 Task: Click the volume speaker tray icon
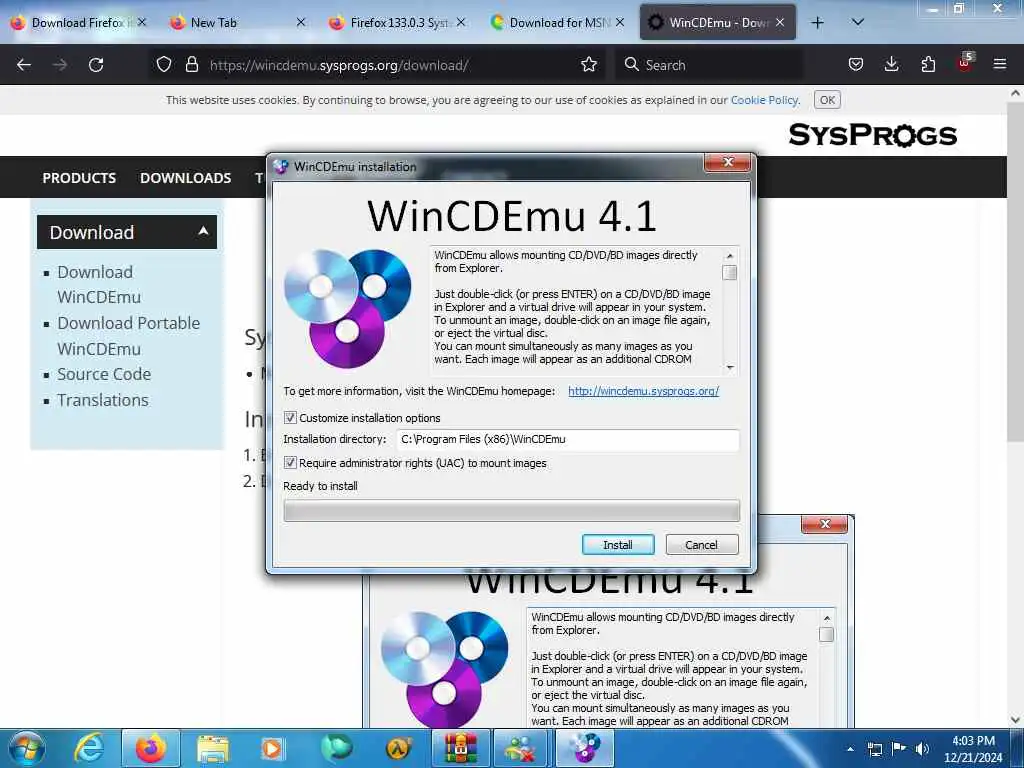pyautogui.click(x=922, y=749)
